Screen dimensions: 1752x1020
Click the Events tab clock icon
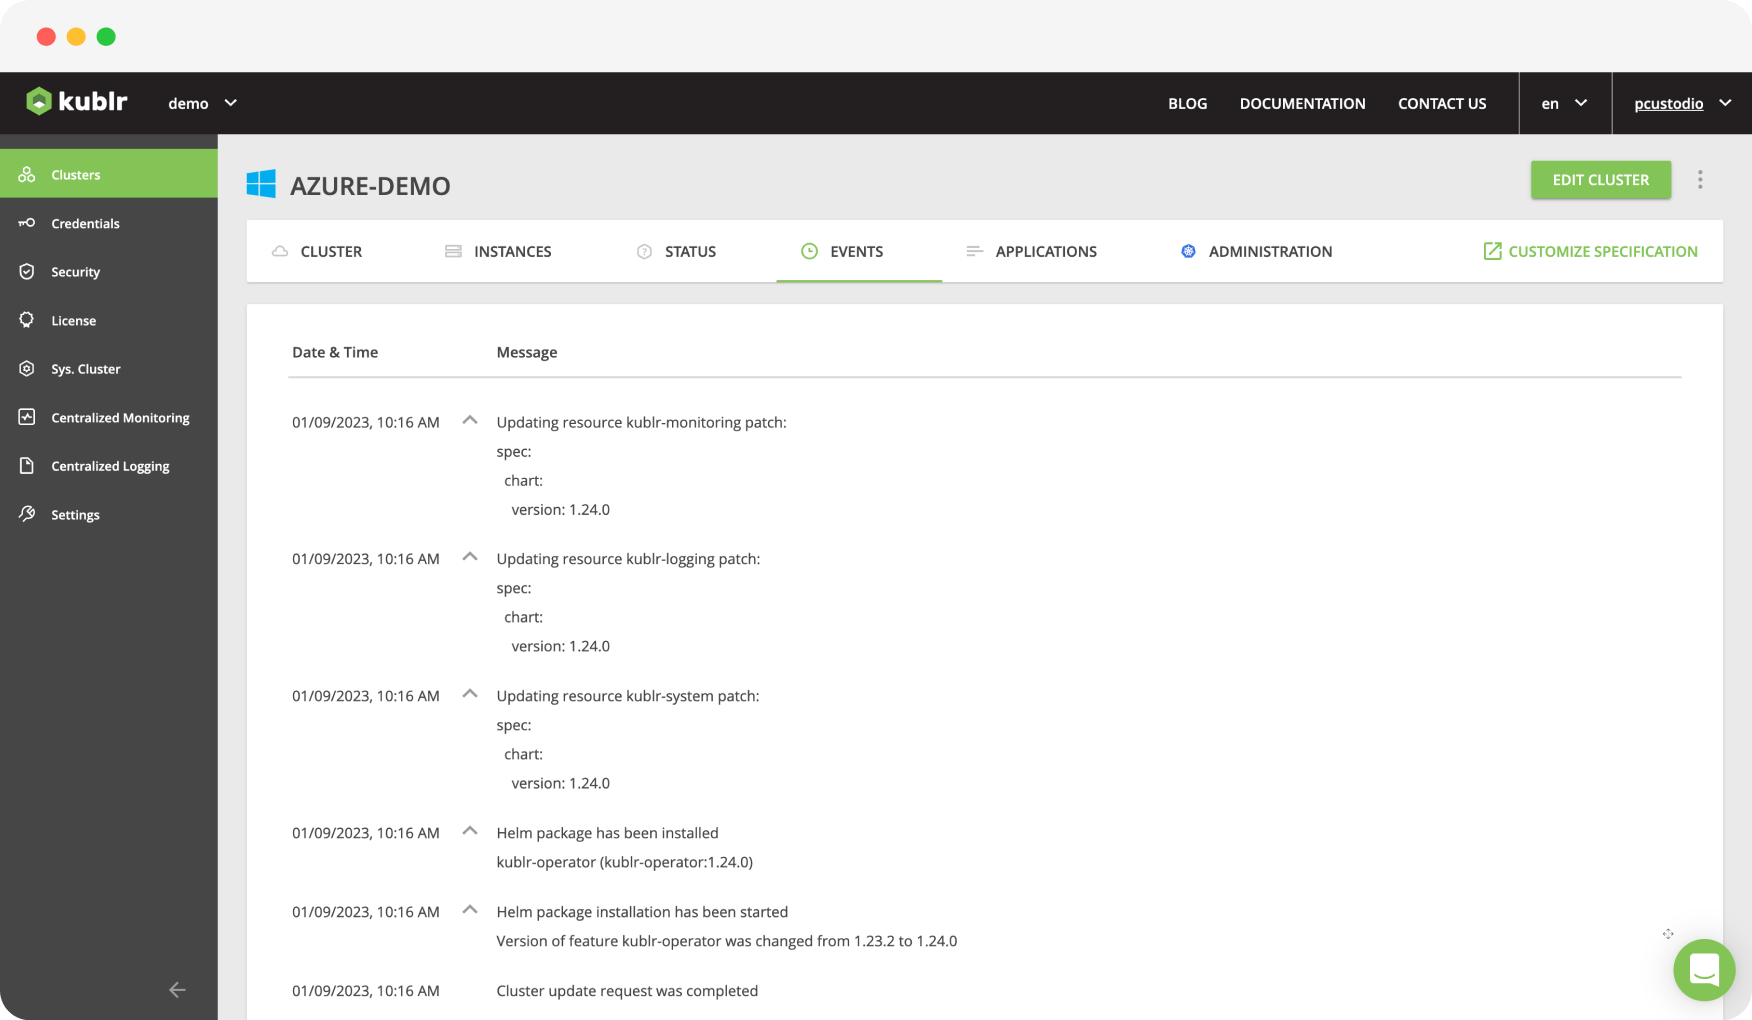pyautogui.click(x=809, y=251)
